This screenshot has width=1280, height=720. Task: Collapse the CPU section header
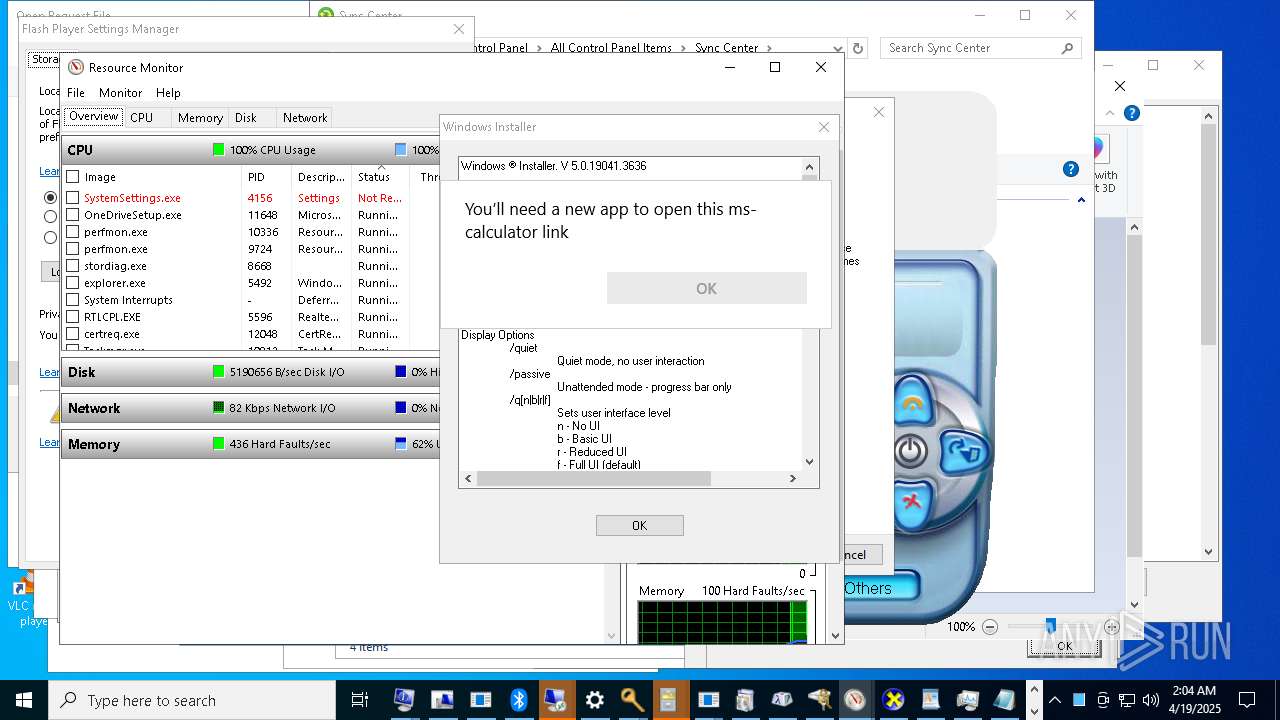[x=250, y=150]
